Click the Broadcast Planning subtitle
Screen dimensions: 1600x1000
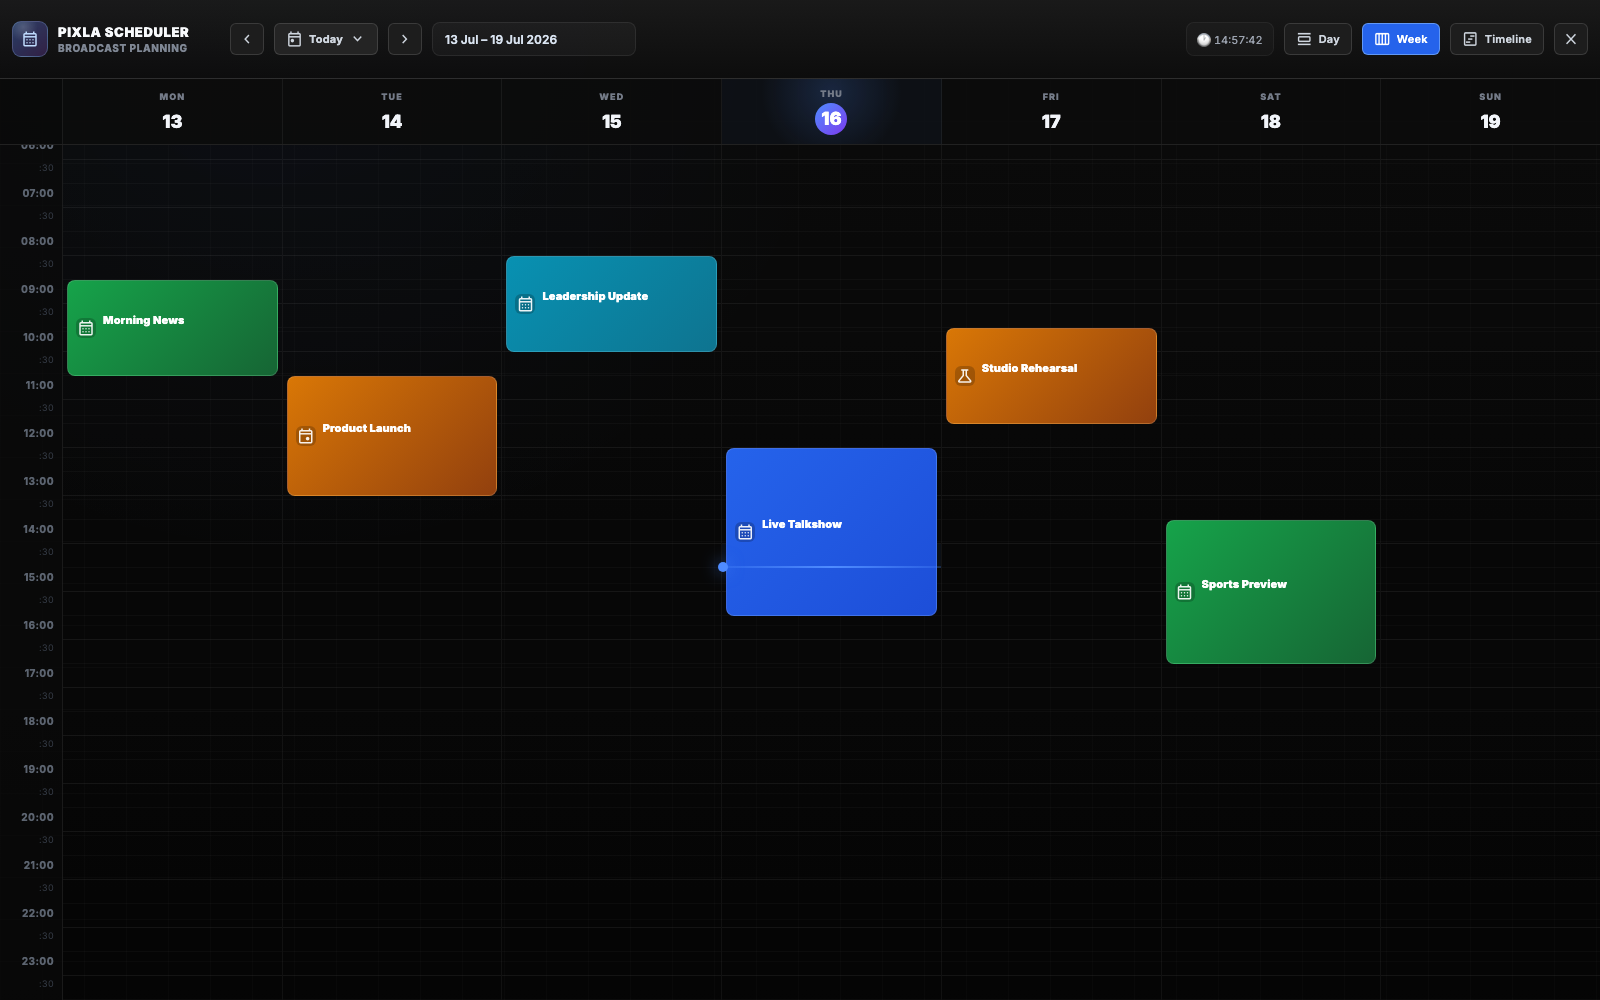(122, 48)
